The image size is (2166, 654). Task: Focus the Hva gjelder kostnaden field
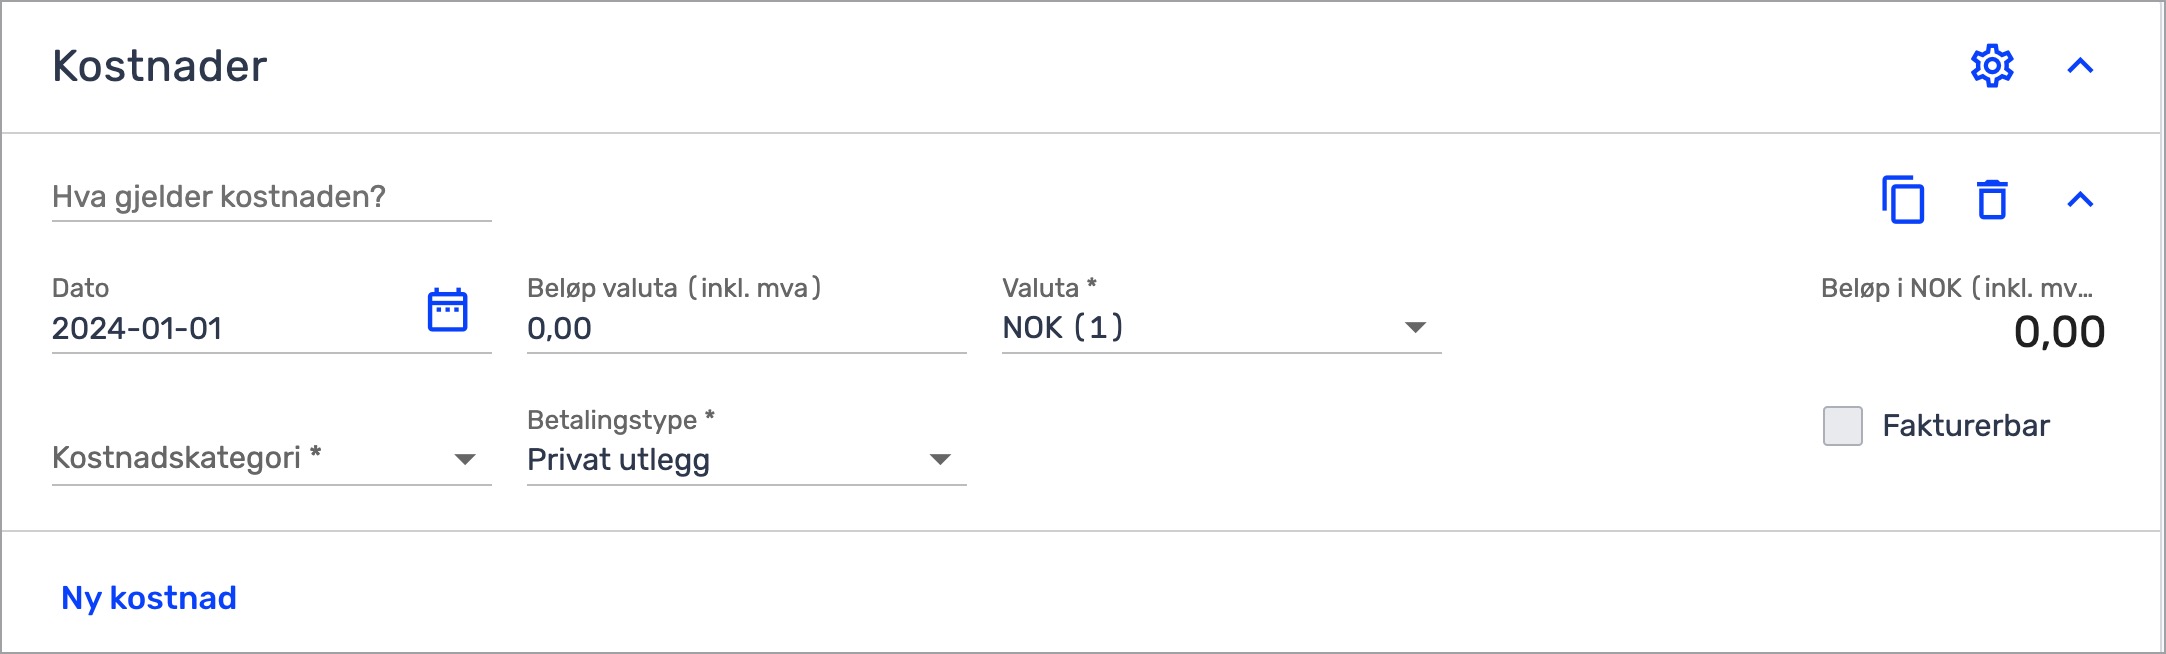click(271, 197)
